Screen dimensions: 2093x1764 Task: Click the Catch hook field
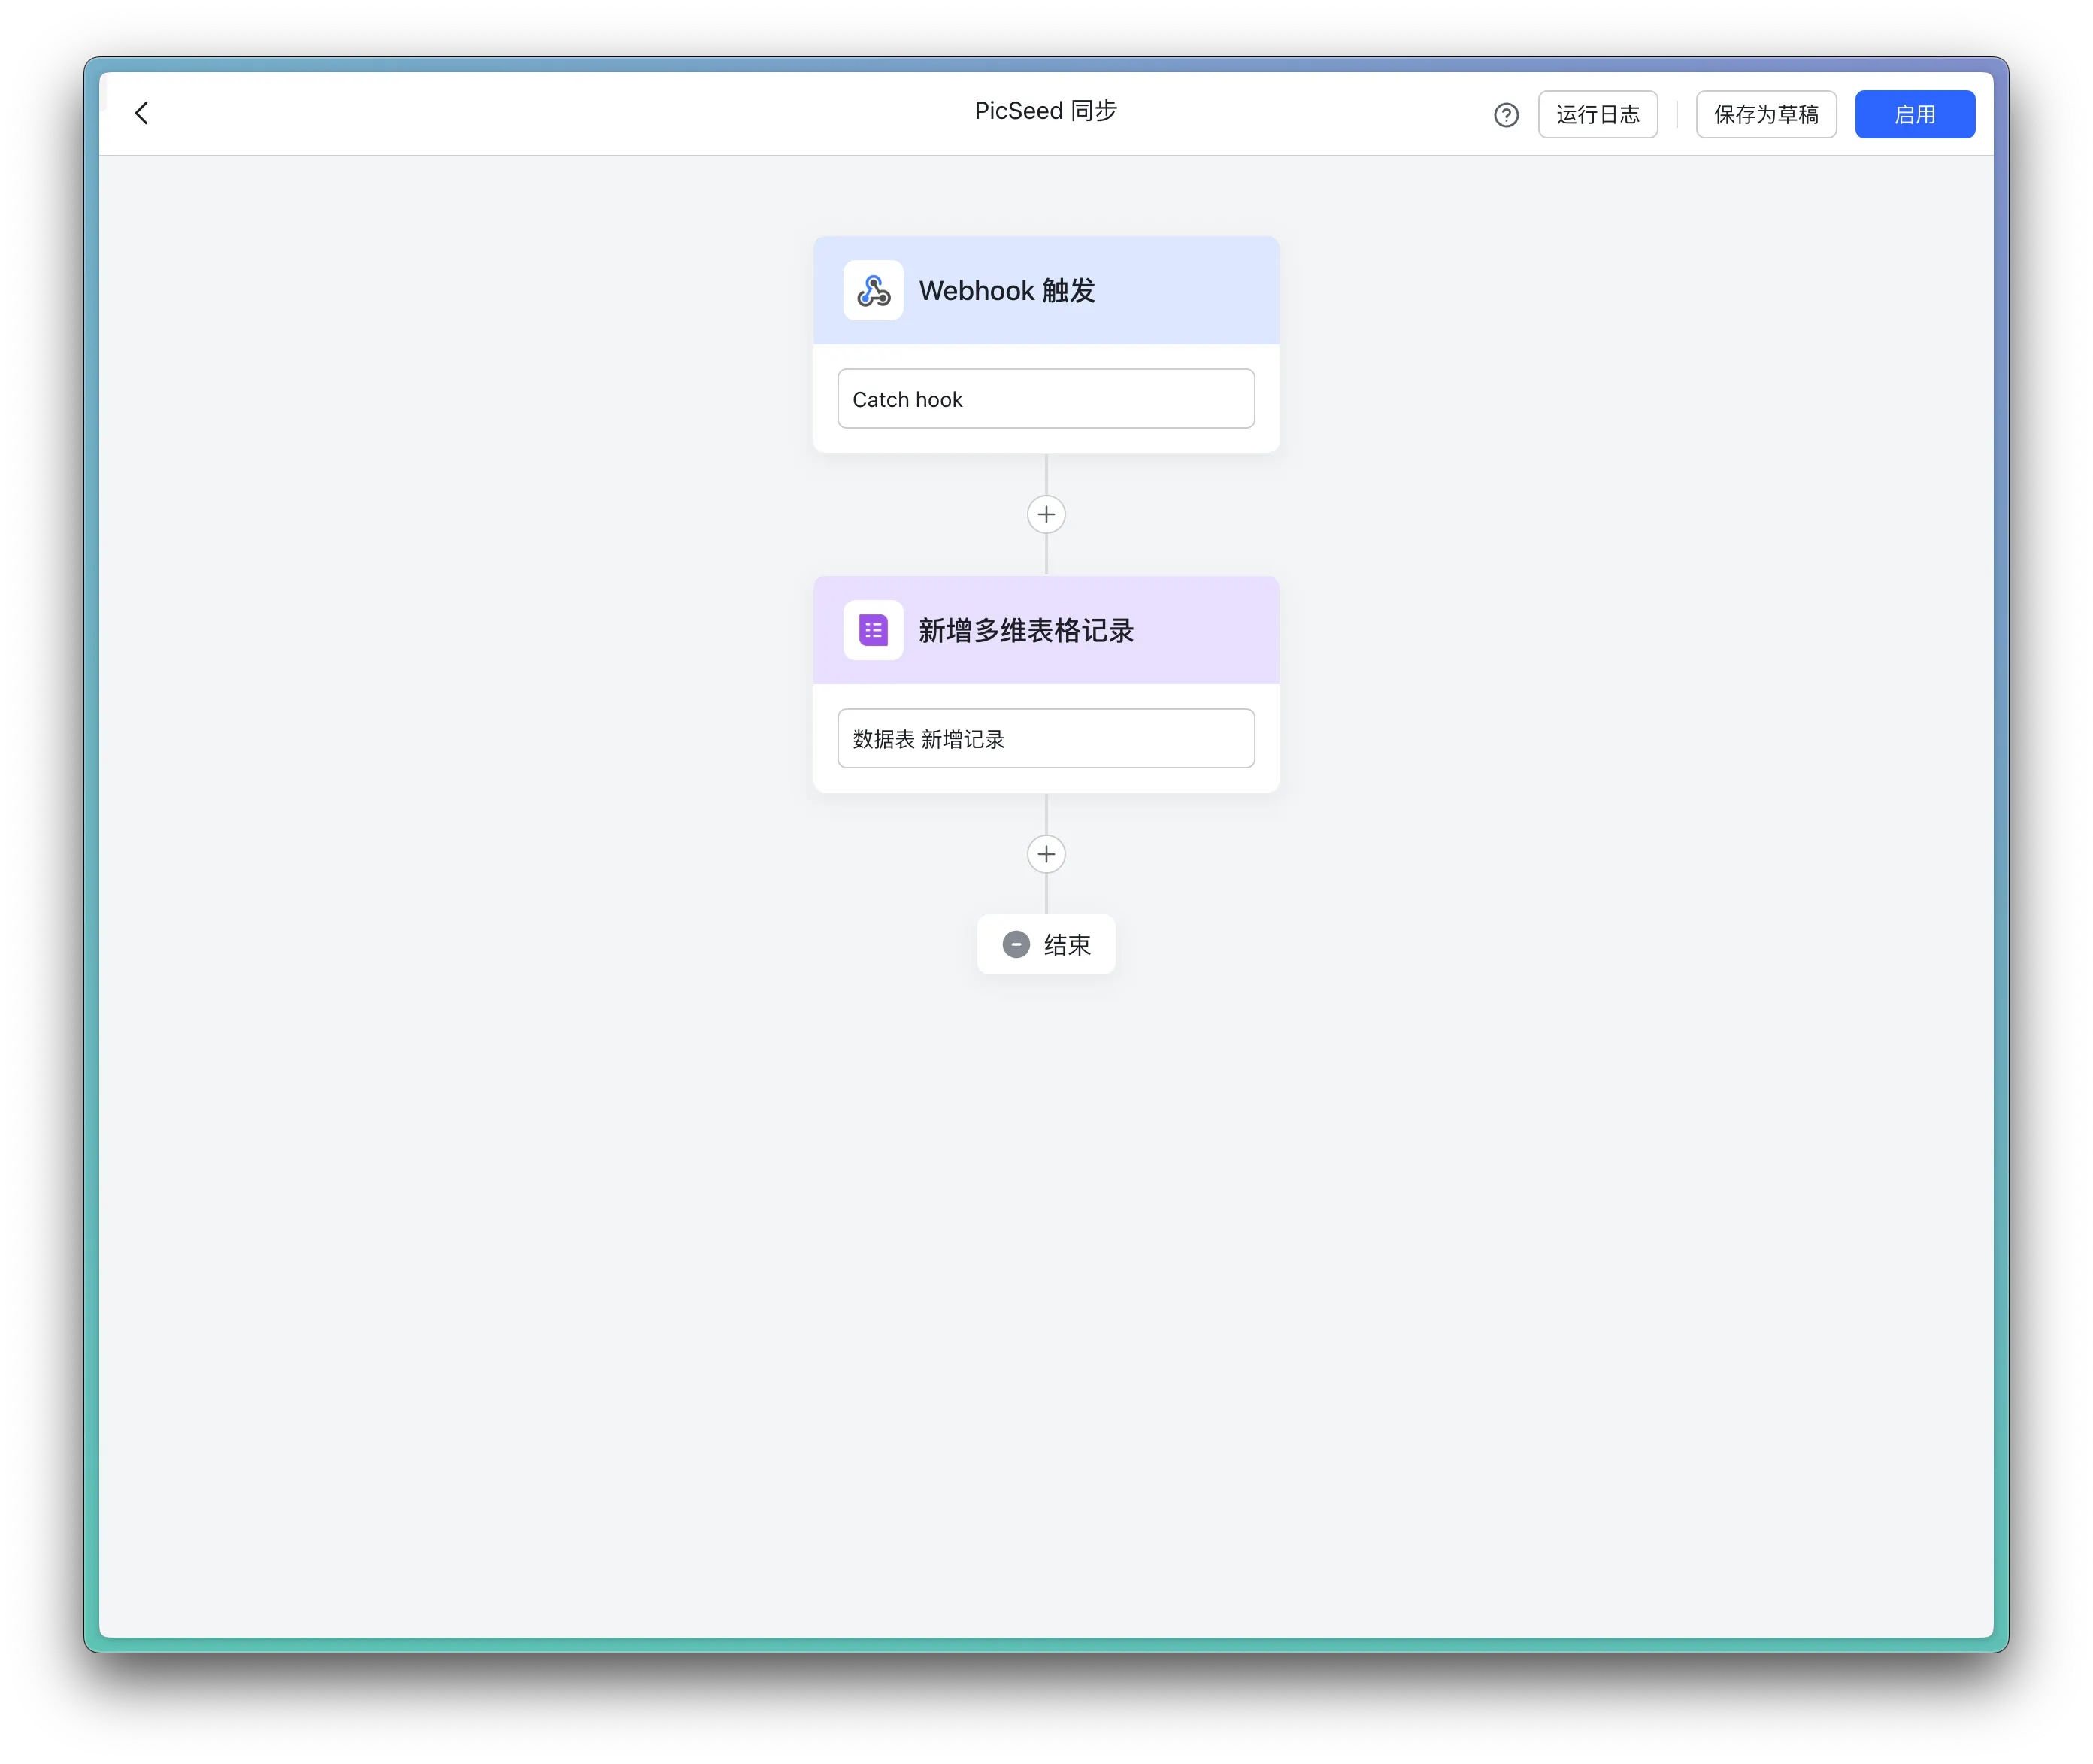1046,399
